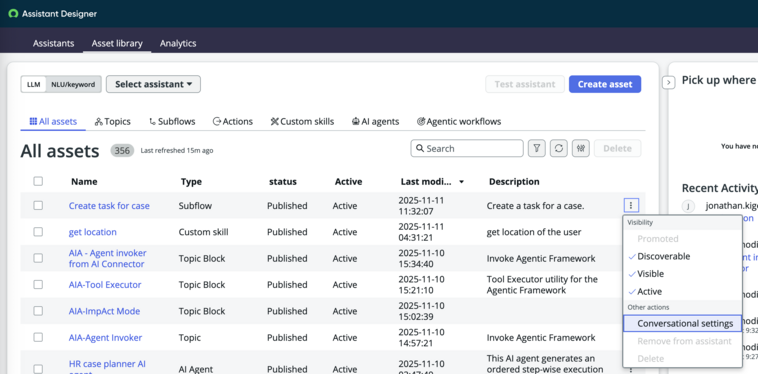Screen dimensions: 758x374
Task: Expand the Pick up where panel arrow
Action: point(668,83)
